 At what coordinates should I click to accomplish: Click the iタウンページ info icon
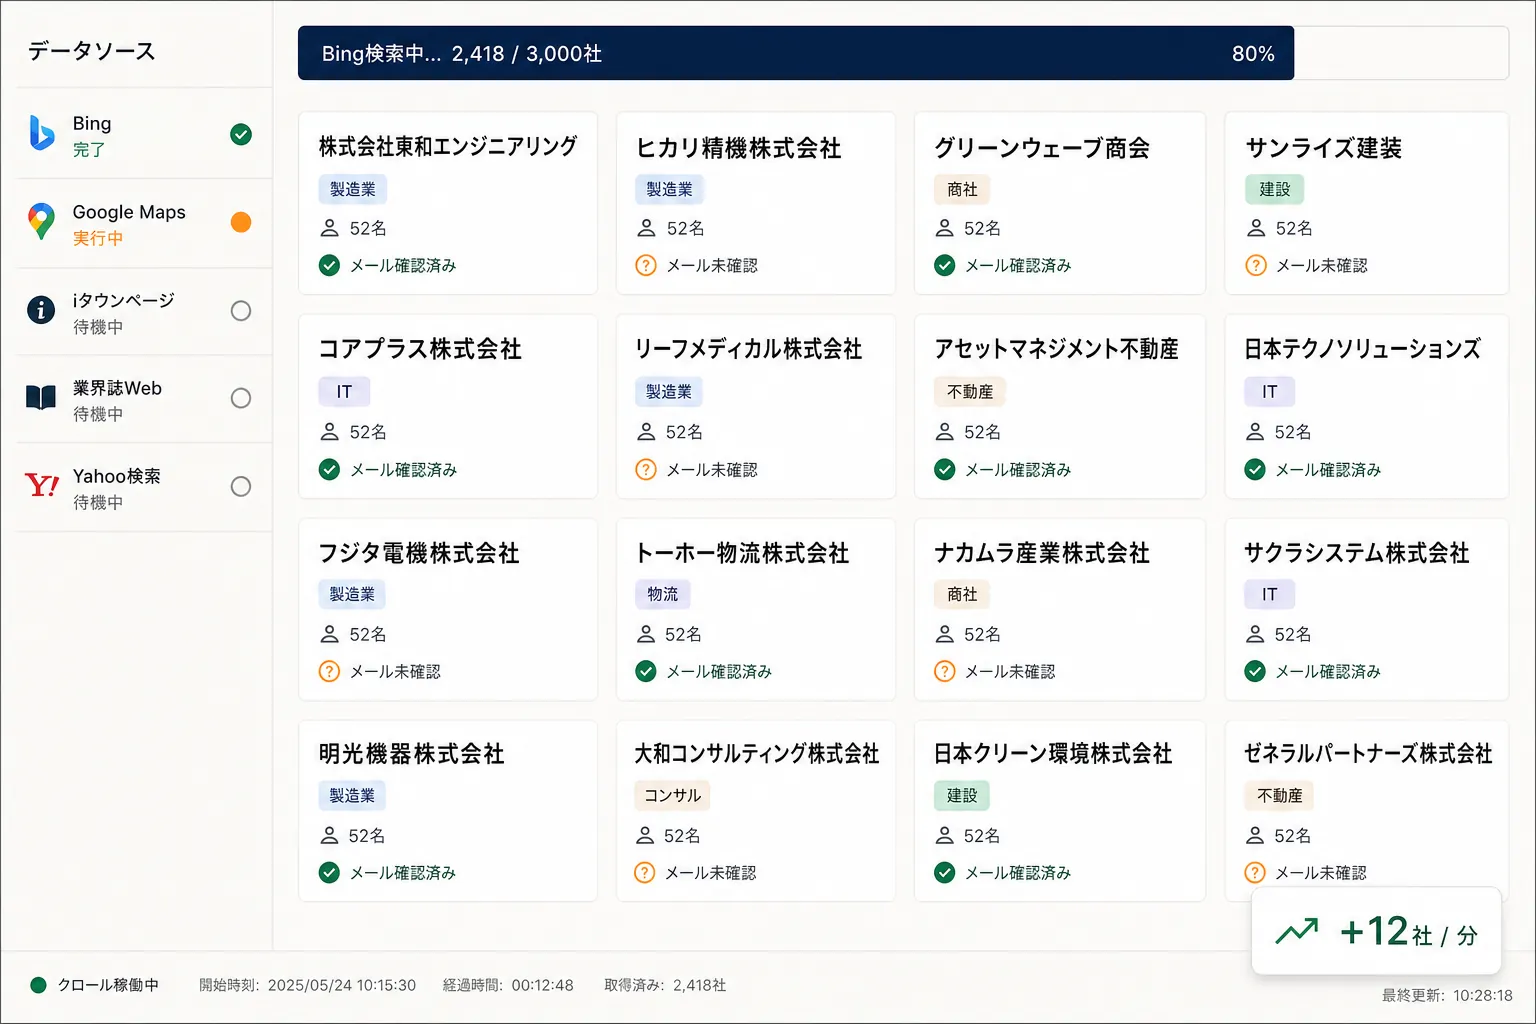(41, 310)
